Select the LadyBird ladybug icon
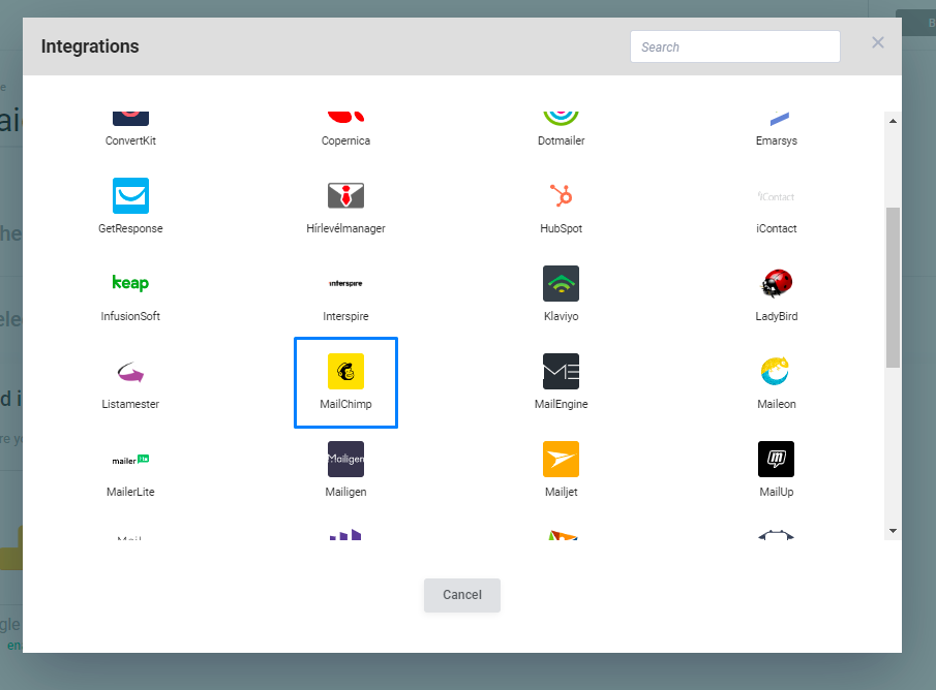The image size is (936, 690). 776,283
